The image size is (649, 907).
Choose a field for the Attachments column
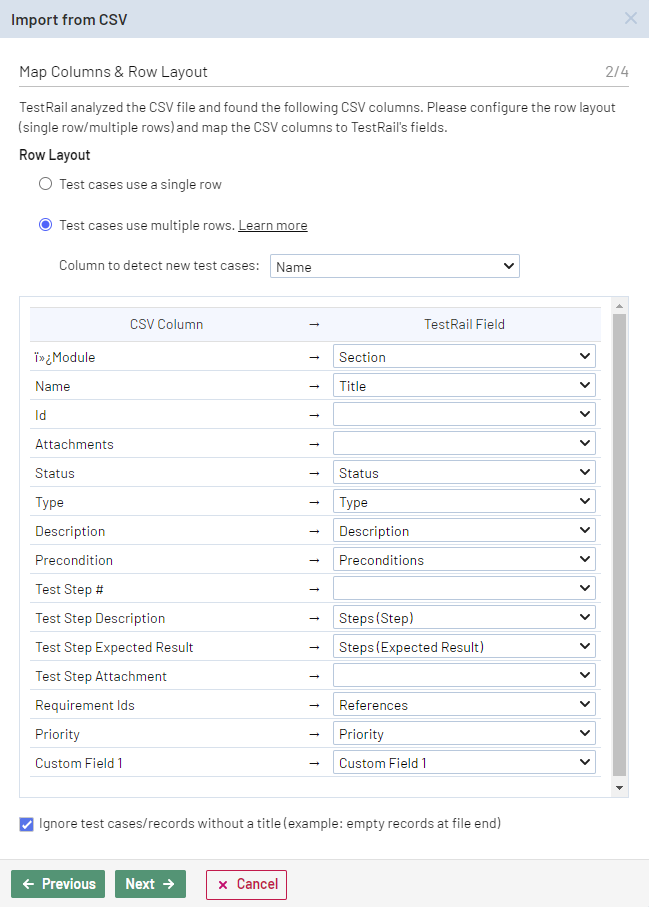[x=464, y=444]
